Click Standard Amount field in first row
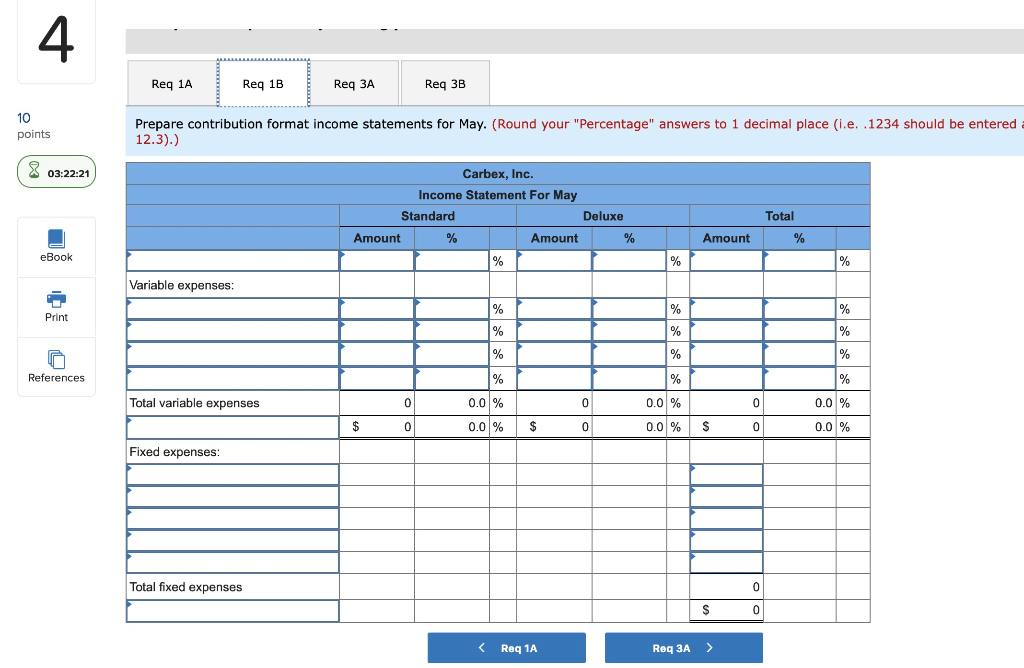Screen dimensions: 1024x668 (377, 261)
